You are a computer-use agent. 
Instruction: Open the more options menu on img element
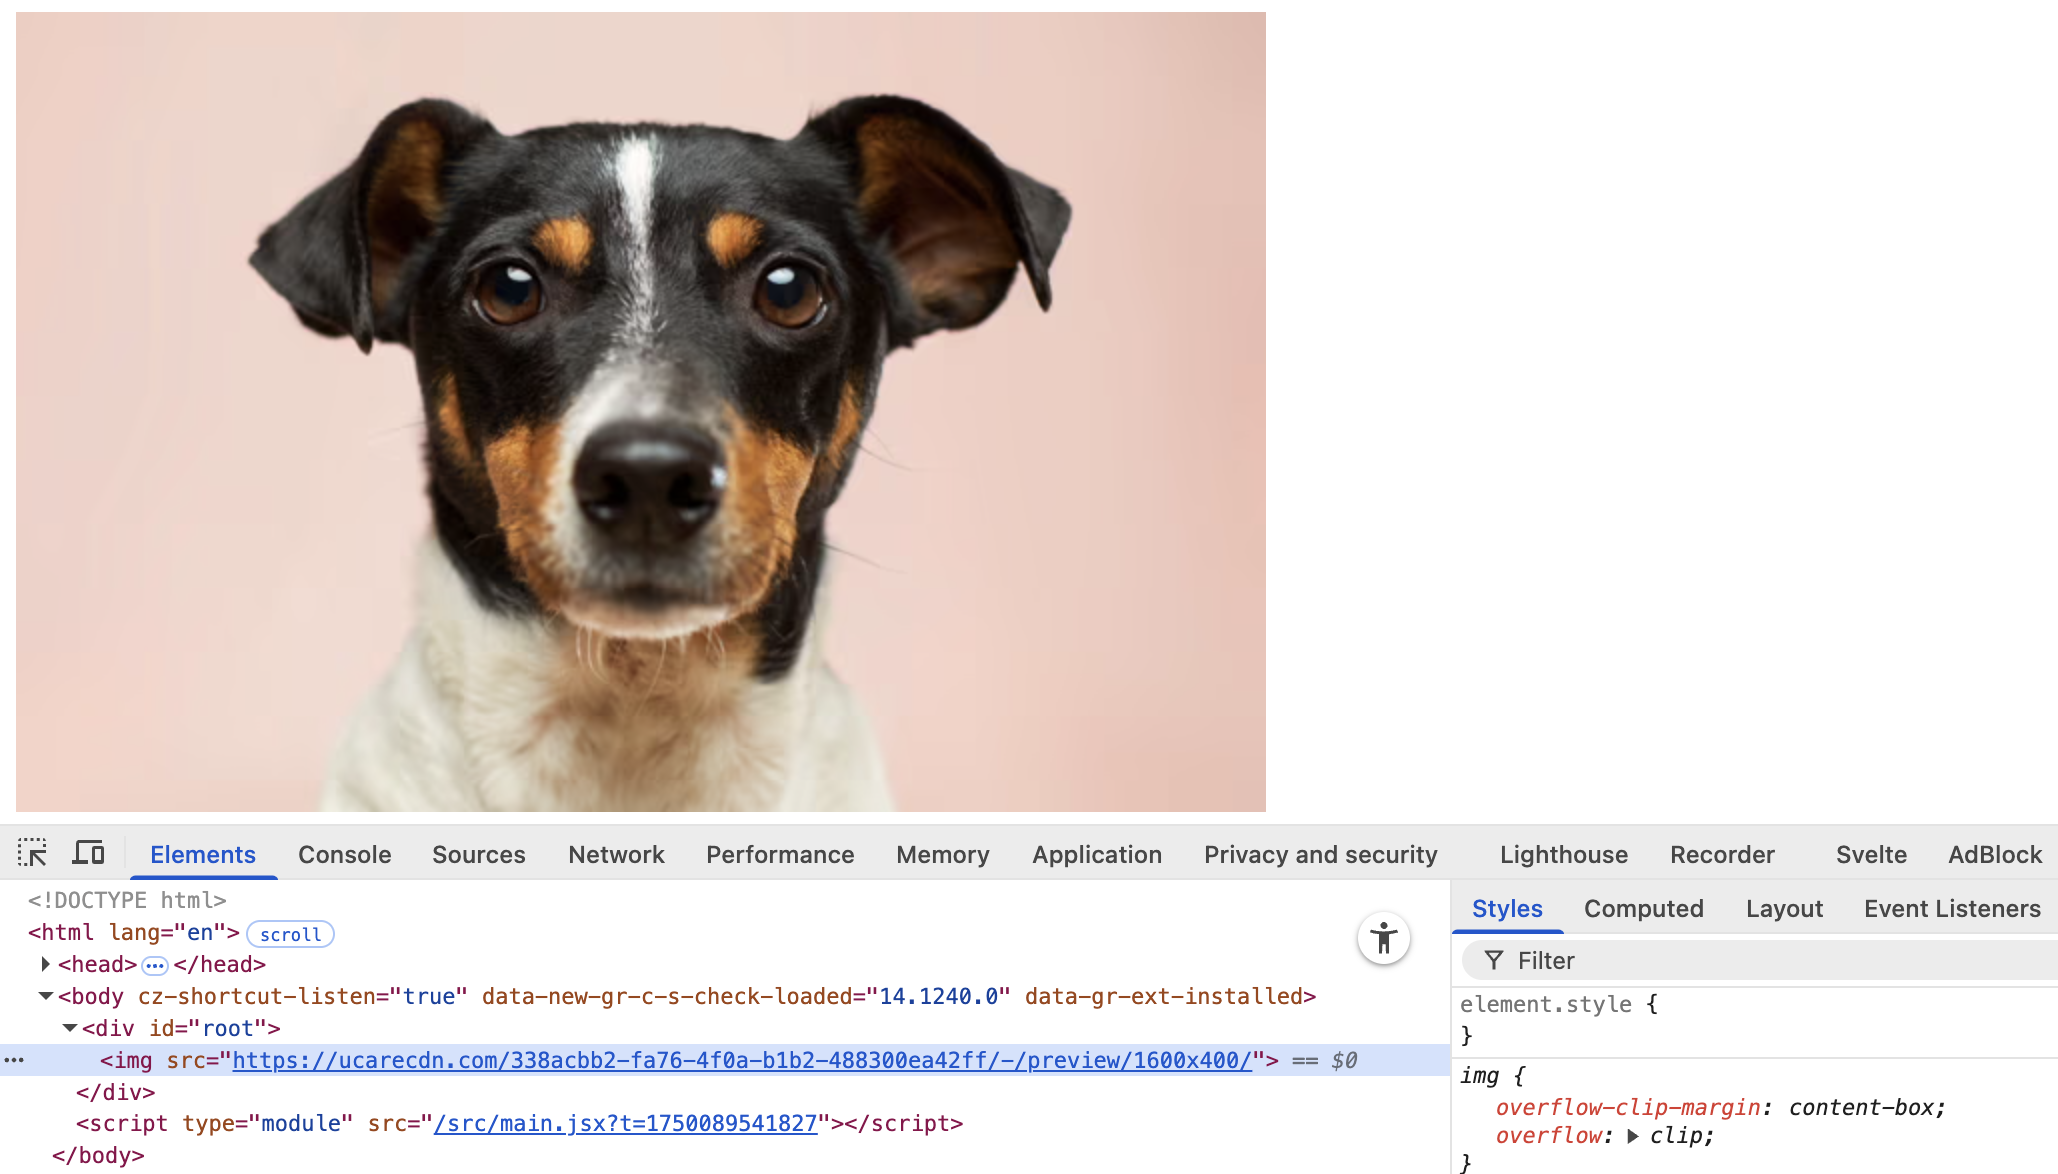click(x=13, y=1060)
